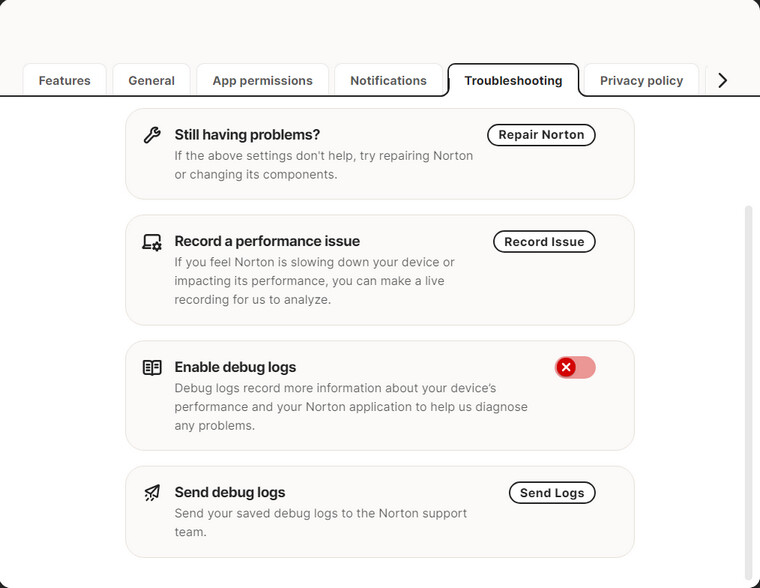Select the Notifications tab

click(388, 81)
